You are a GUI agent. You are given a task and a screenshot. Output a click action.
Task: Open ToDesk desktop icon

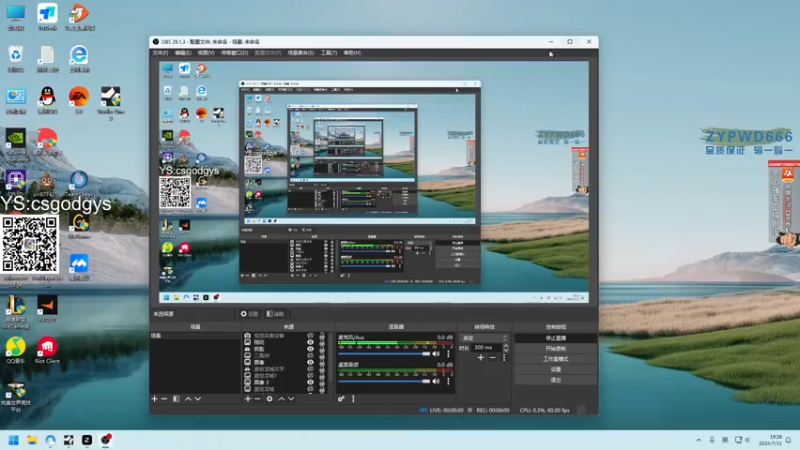(x=47, y=17)
